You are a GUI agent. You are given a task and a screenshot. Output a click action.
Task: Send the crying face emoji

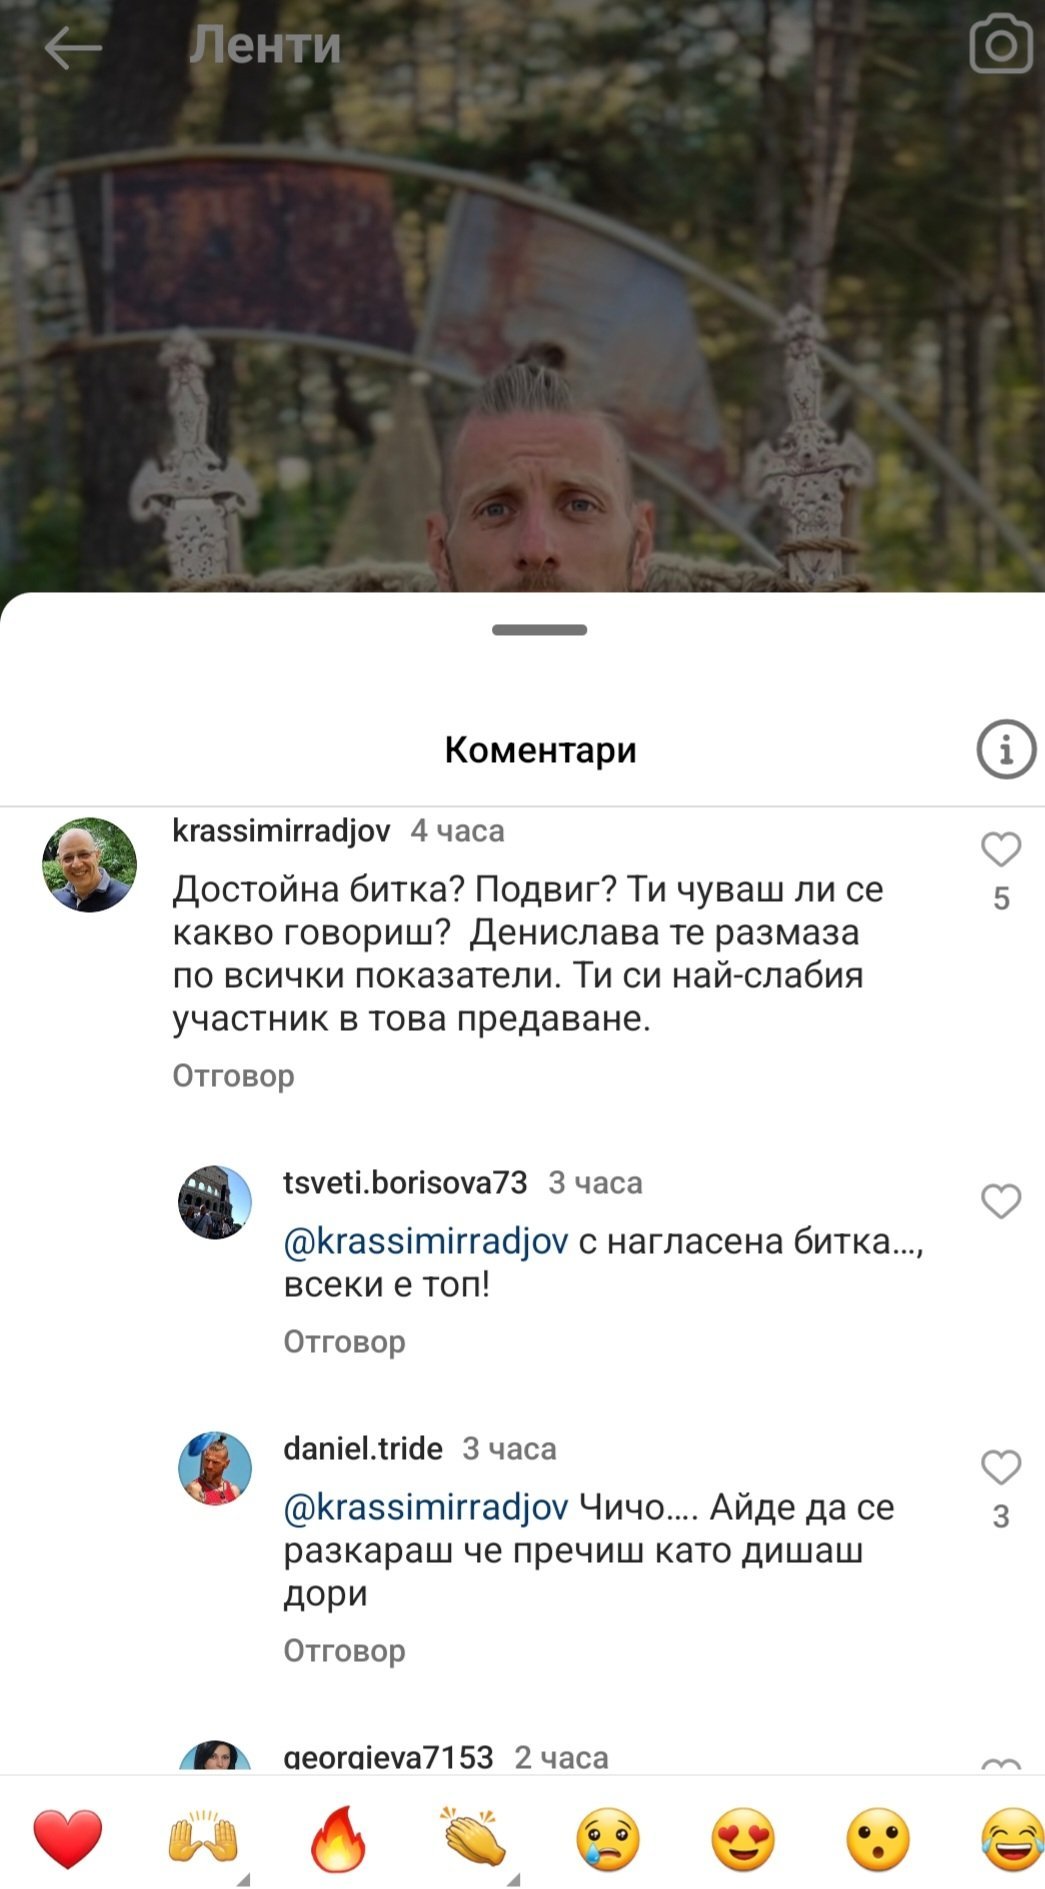tap(608, 1839)
